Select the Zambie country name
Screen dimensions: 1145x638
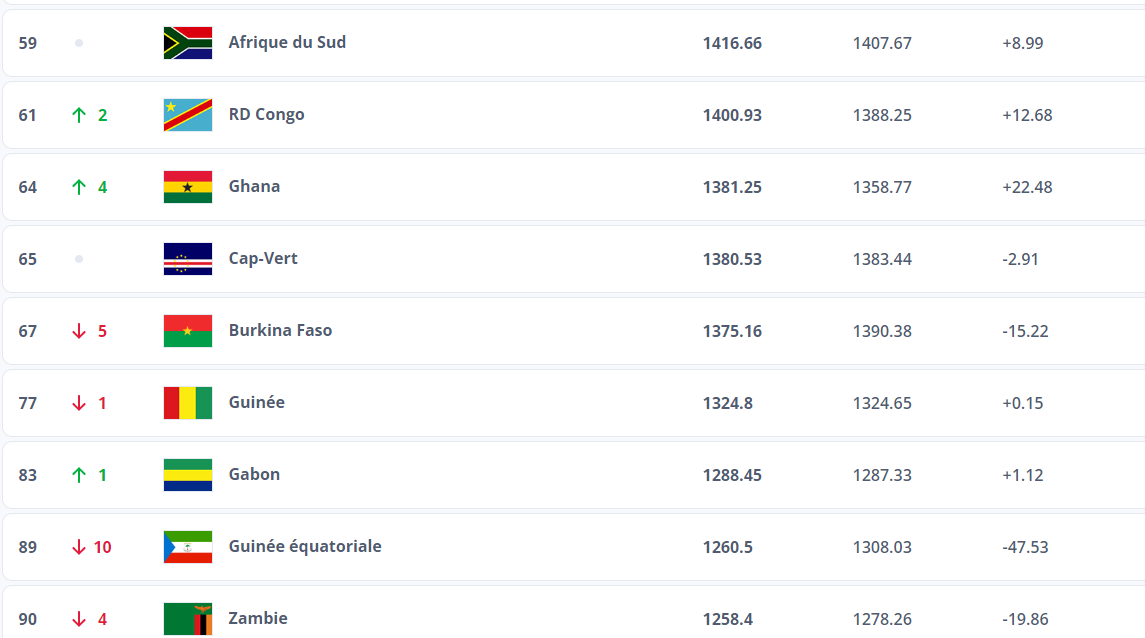(258, 619)
